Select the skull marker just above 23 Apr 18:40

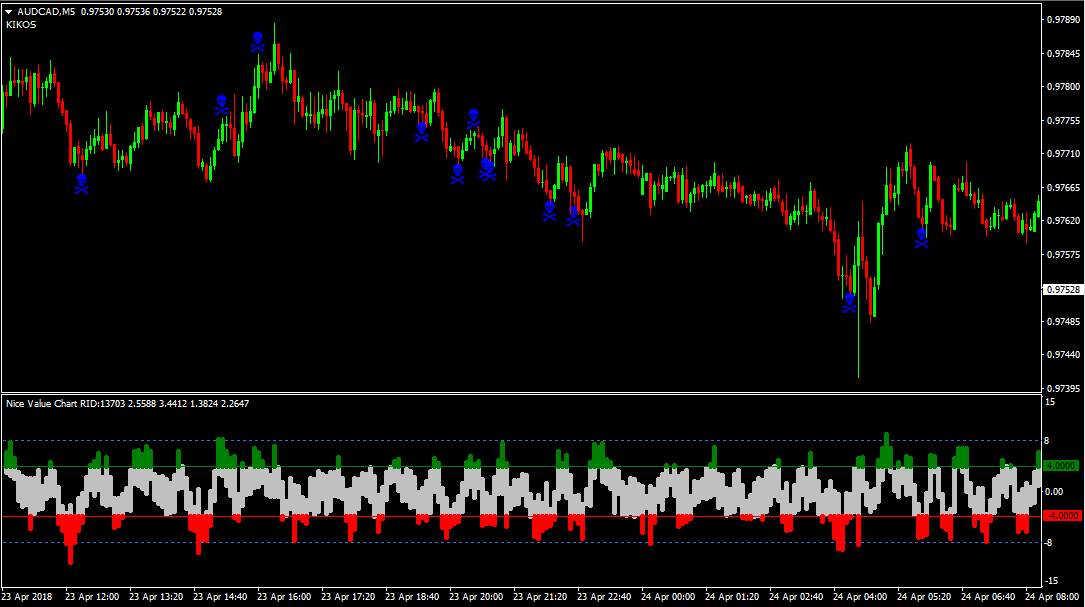tap(422, 131)
